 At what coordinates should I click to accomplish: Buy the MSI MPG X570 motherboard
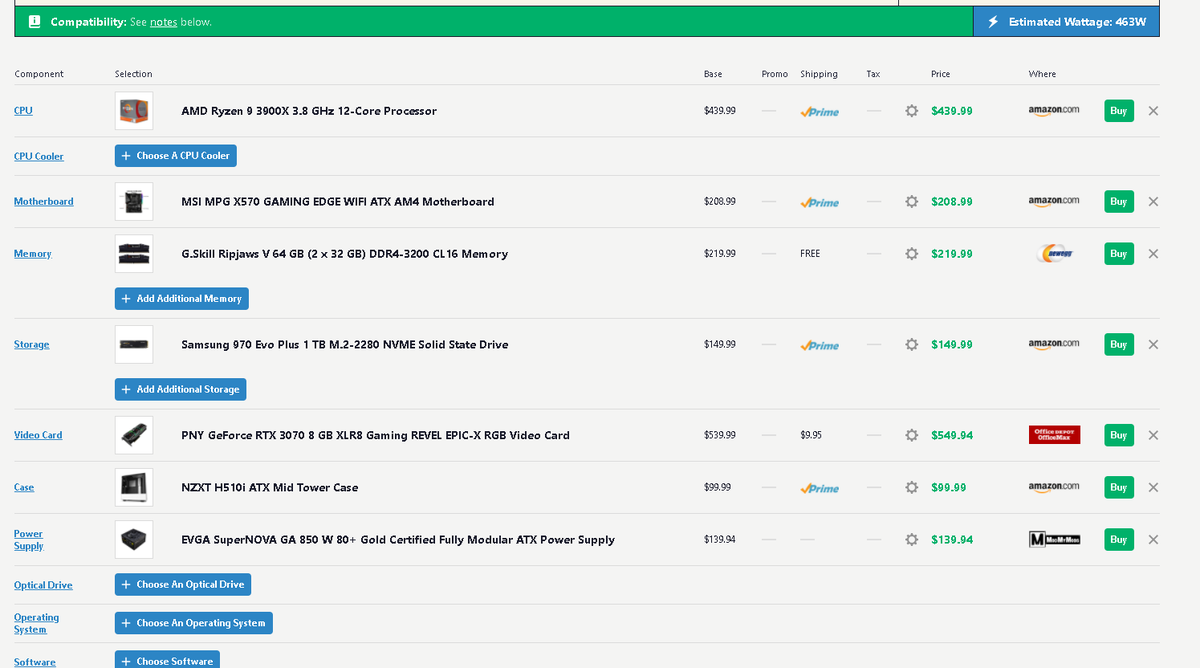[1119, 201]
